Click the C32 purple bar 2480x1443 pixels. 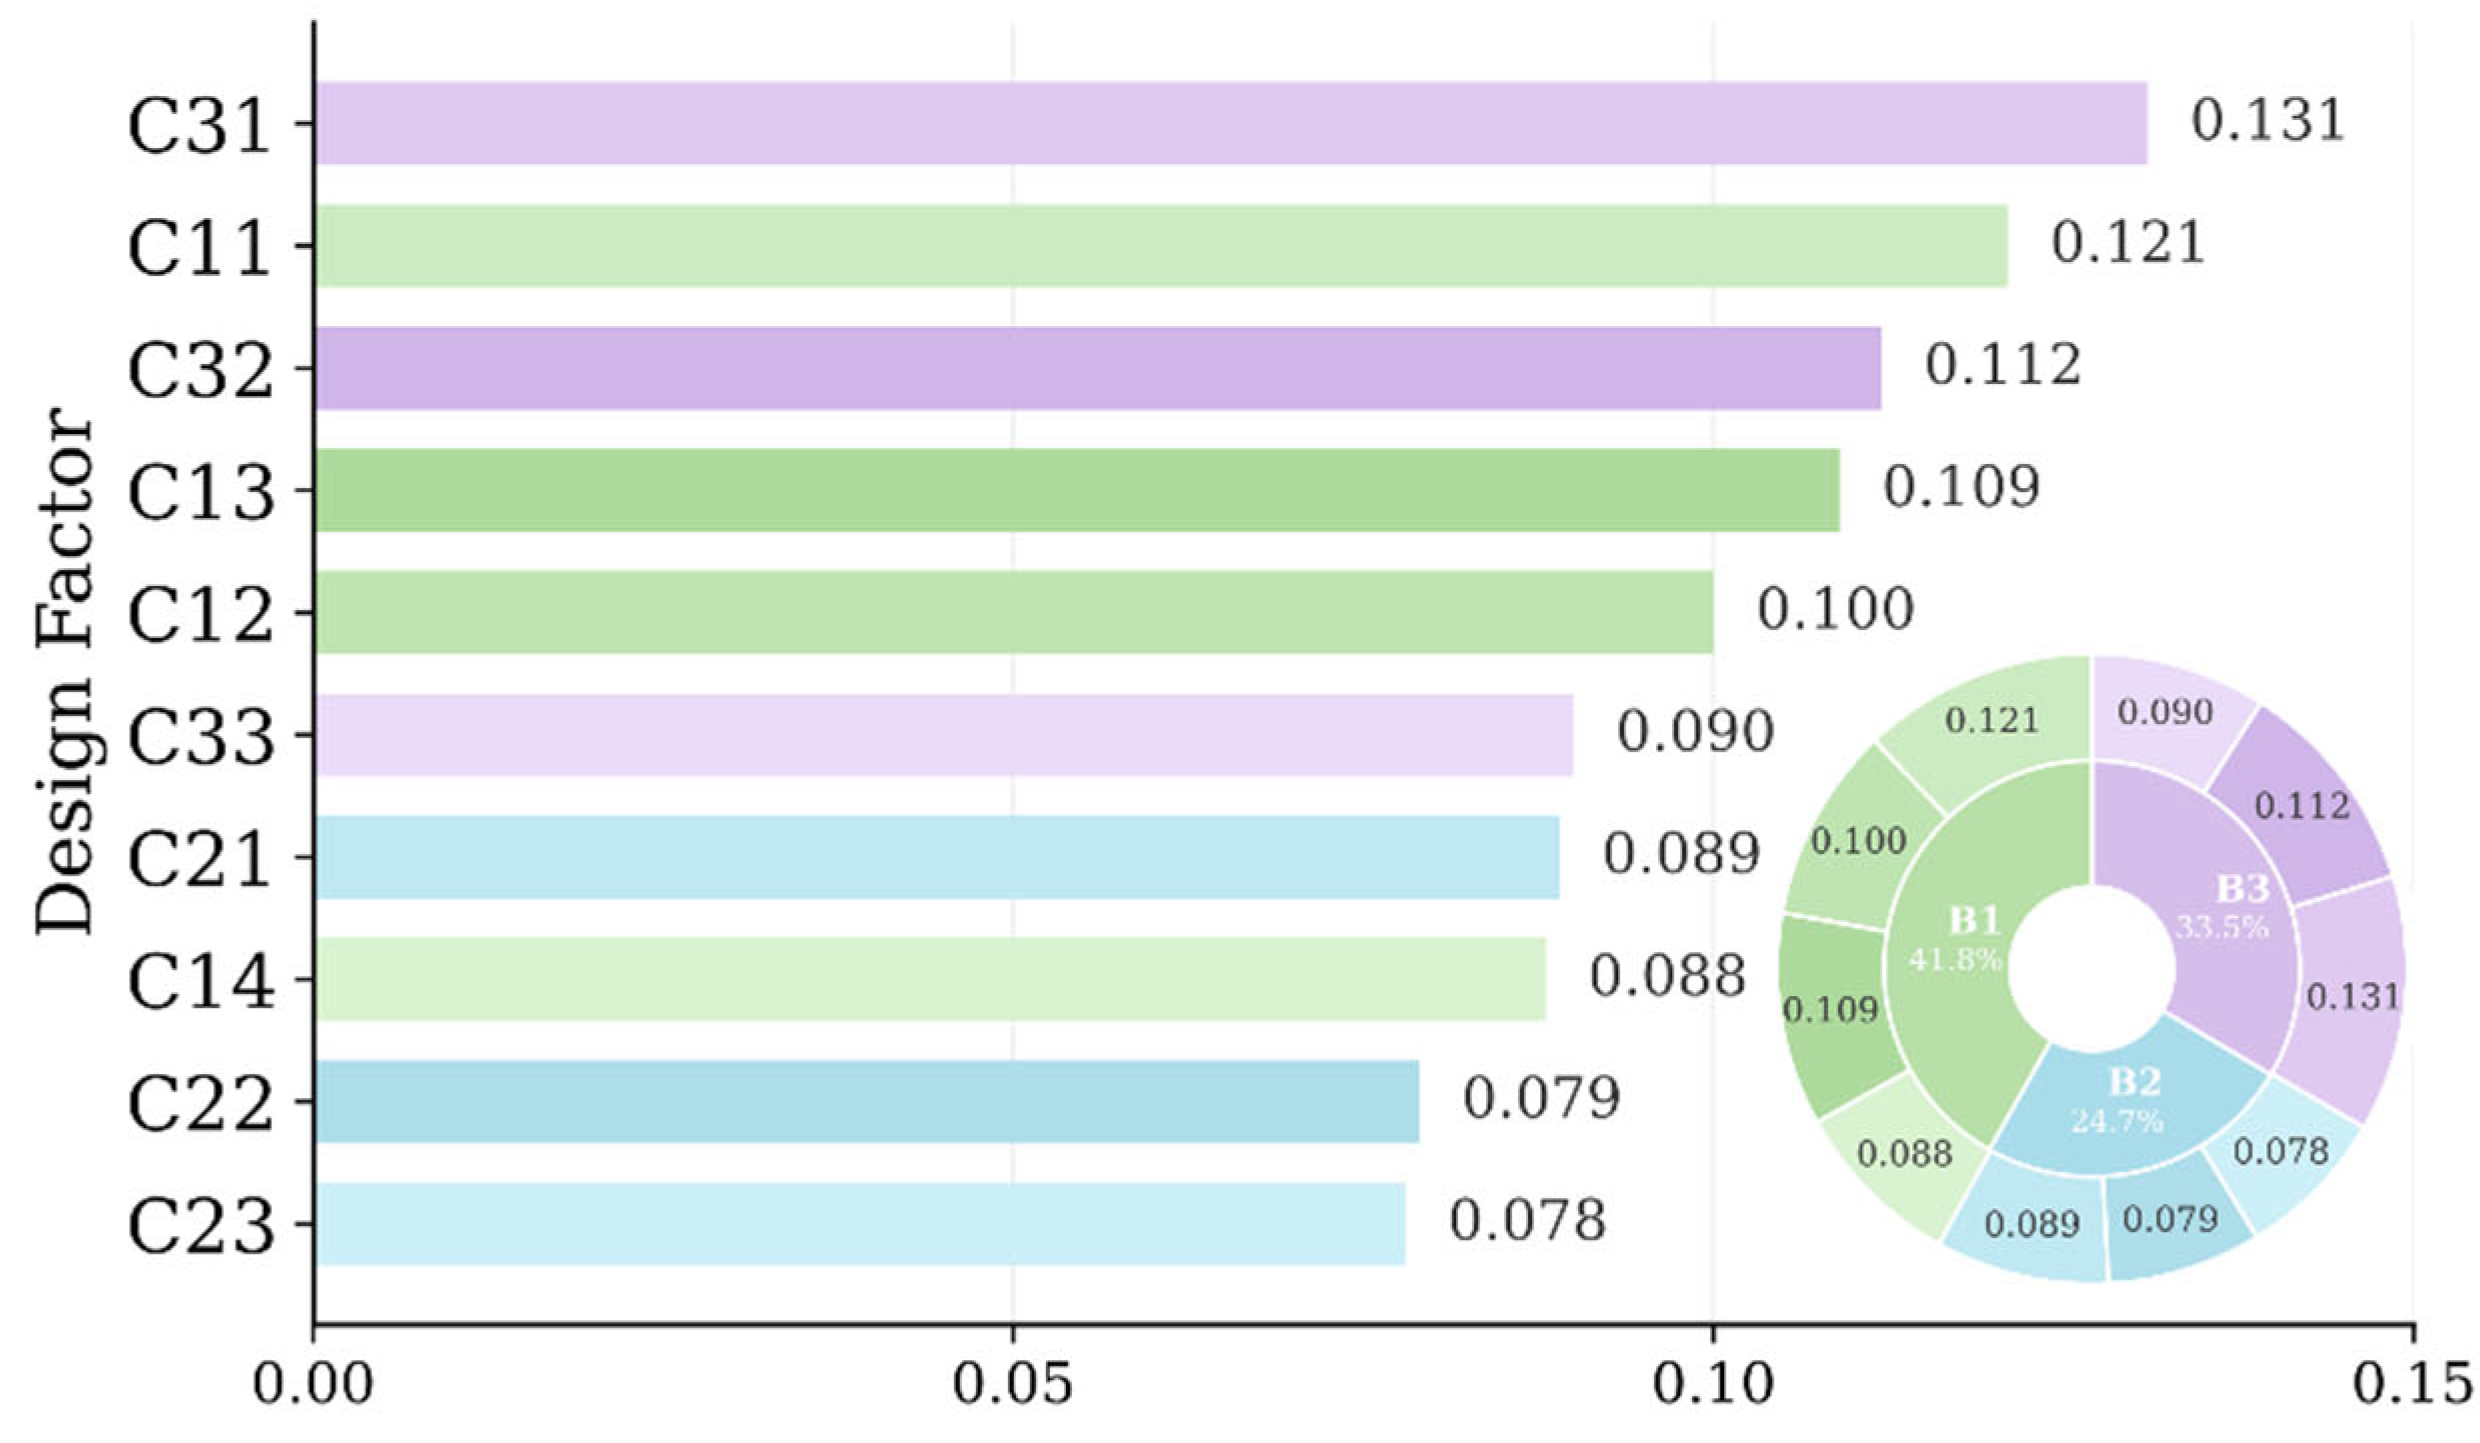1098,368
